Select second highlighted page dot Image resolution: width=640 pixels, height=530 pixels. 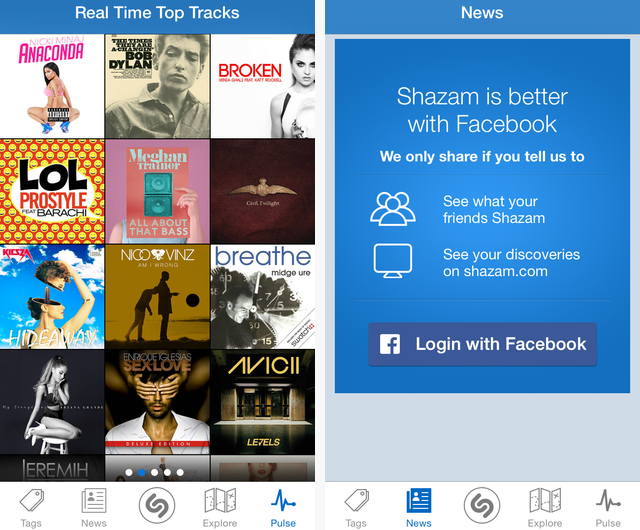point(142,472)
